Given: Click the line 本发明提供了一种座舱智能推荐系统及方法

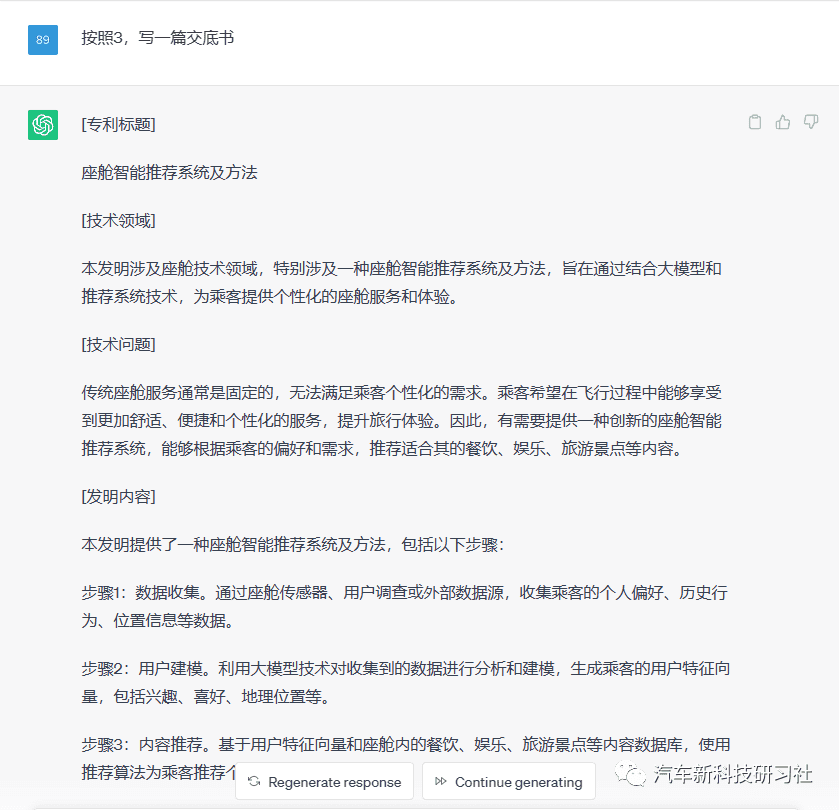Looking at the screenshot, I should (292, 545).
